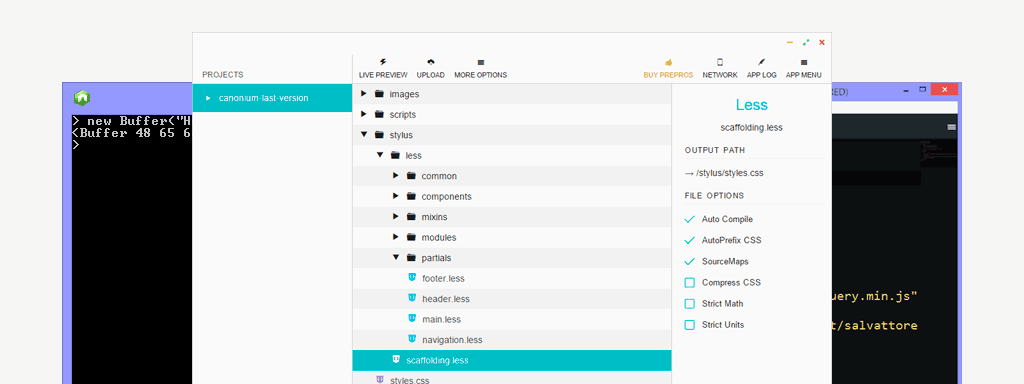This screenshot has height=384, width=1024.
Task: Click the MORE OPTIONS label
Action: pyautogui.click(x=481, y=75)
